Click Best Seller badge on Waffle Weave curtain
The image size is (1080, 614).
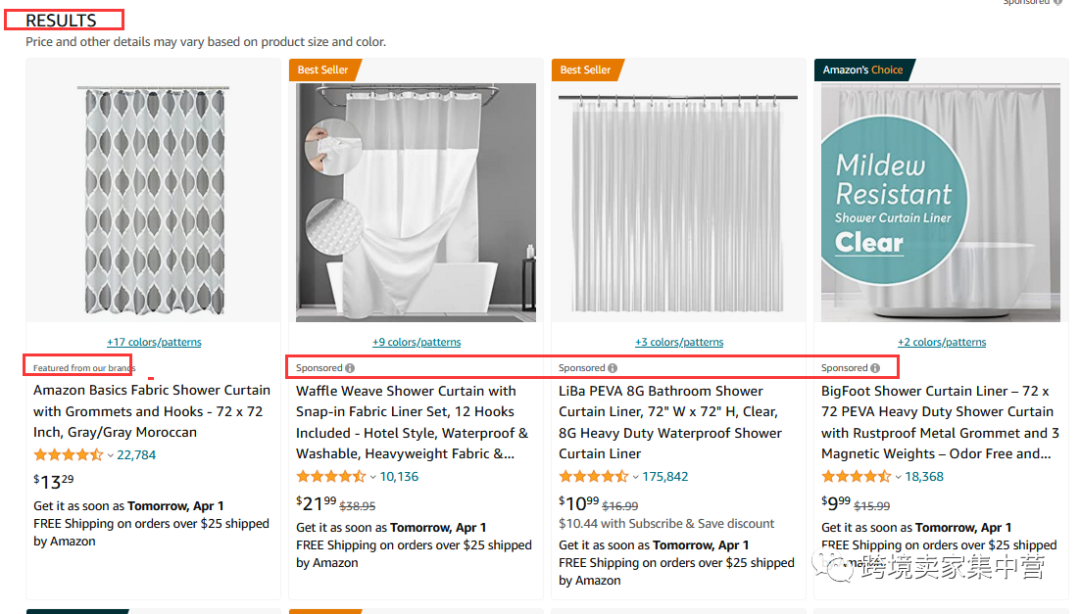323,70
